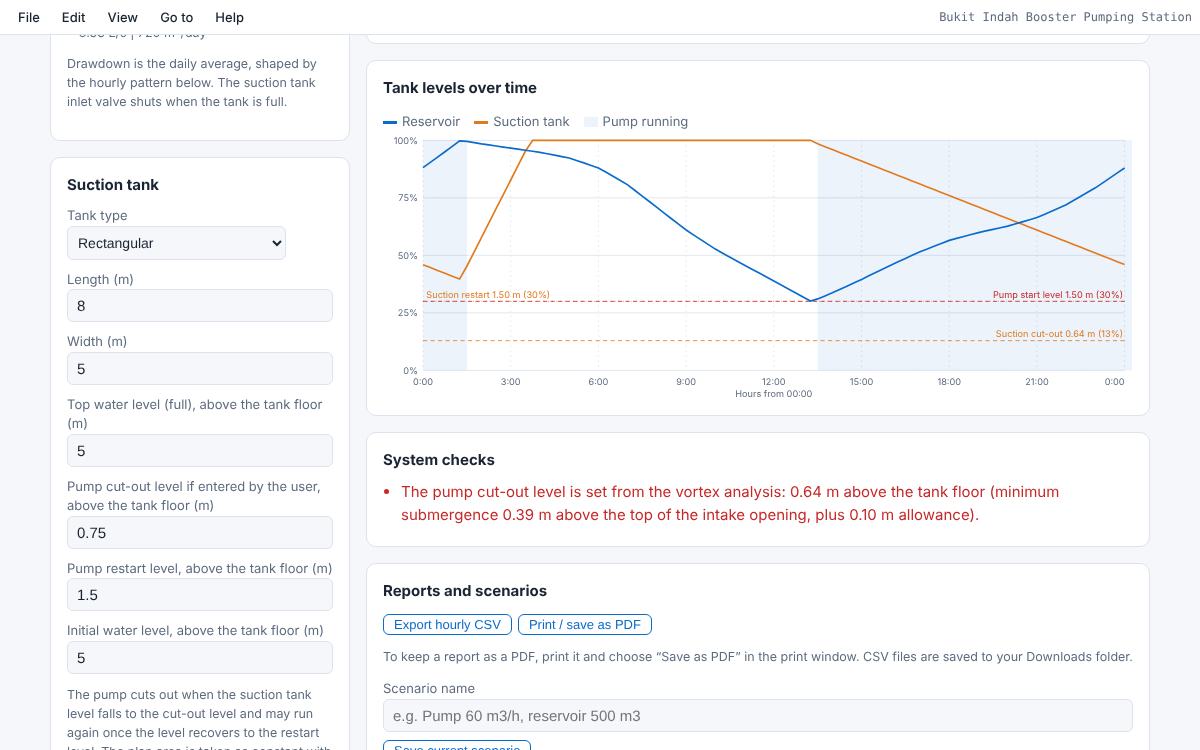
Task: Click the 'Reports and scenarios' heading
Action: pyautogui.click(x=465, y=591)
